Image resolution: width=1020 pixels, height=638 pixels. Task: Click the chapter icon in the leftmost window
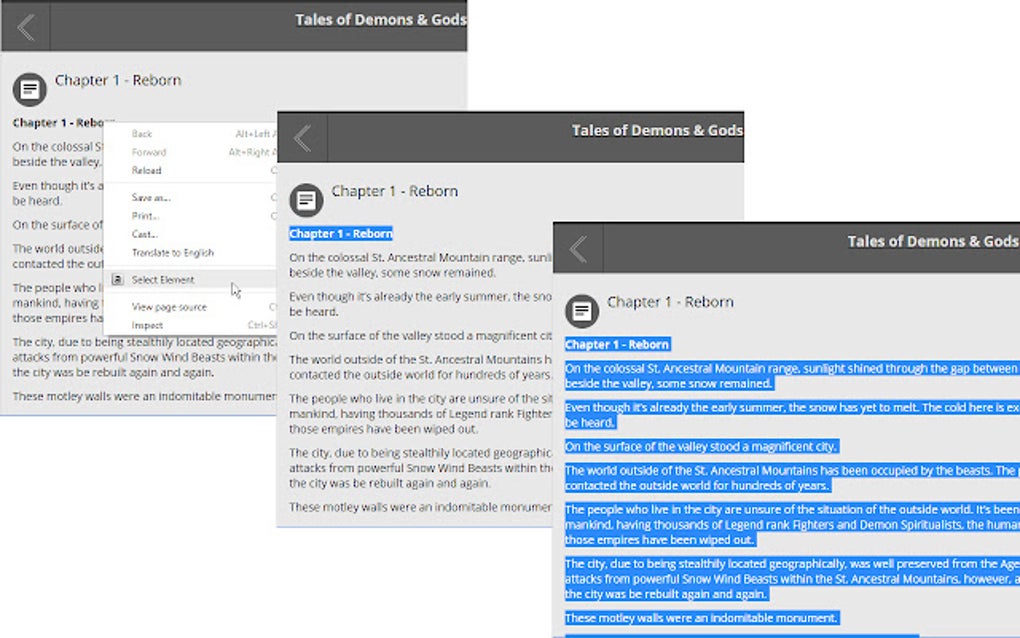point(28,89)
